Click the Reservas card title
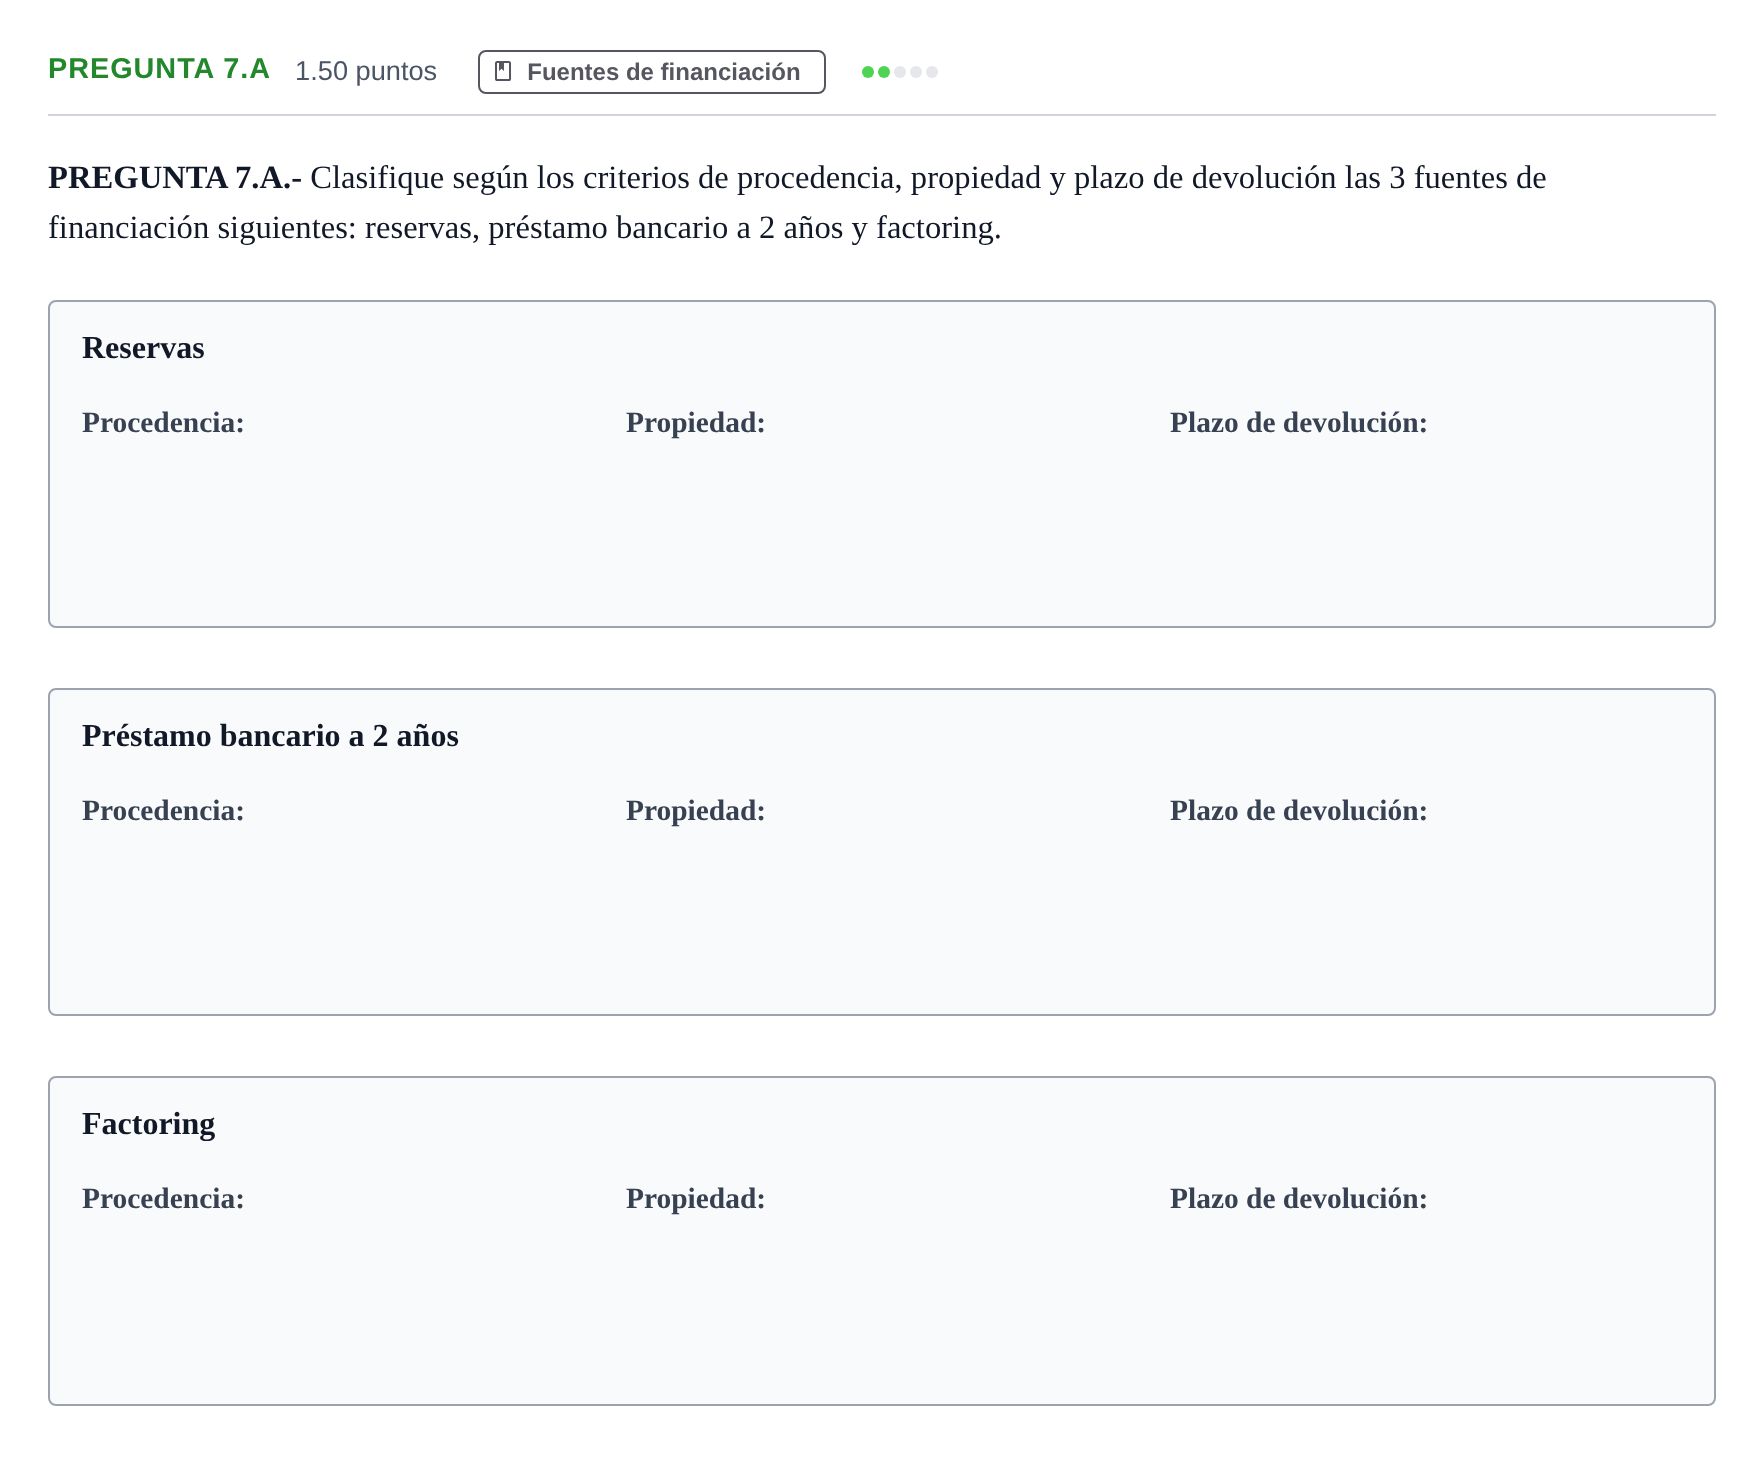This screenshot has height=1482, width=1764. pos(143,348)
